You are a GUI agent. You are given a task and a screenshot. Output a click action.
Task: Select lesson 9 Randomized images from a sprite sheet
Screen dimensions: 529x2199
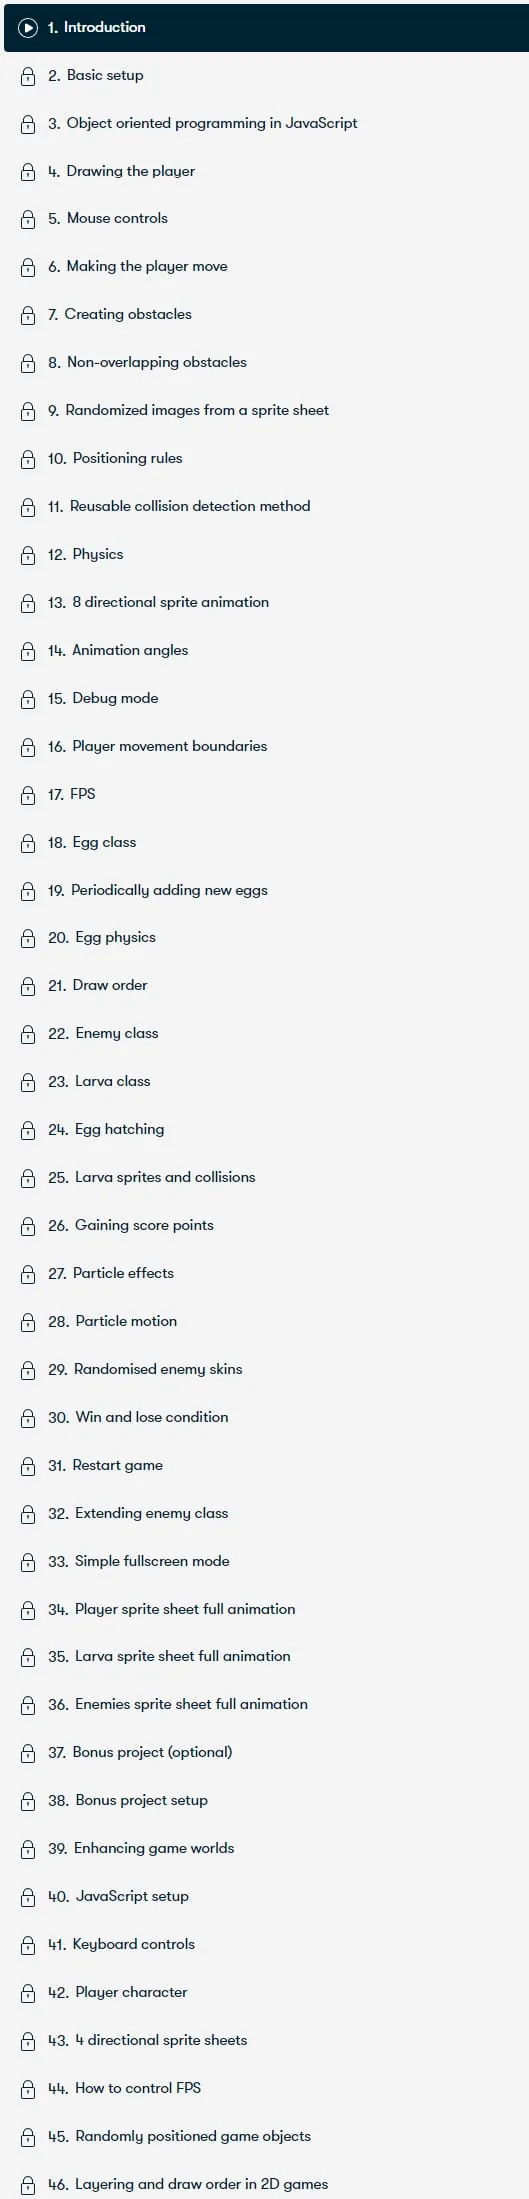266,410
